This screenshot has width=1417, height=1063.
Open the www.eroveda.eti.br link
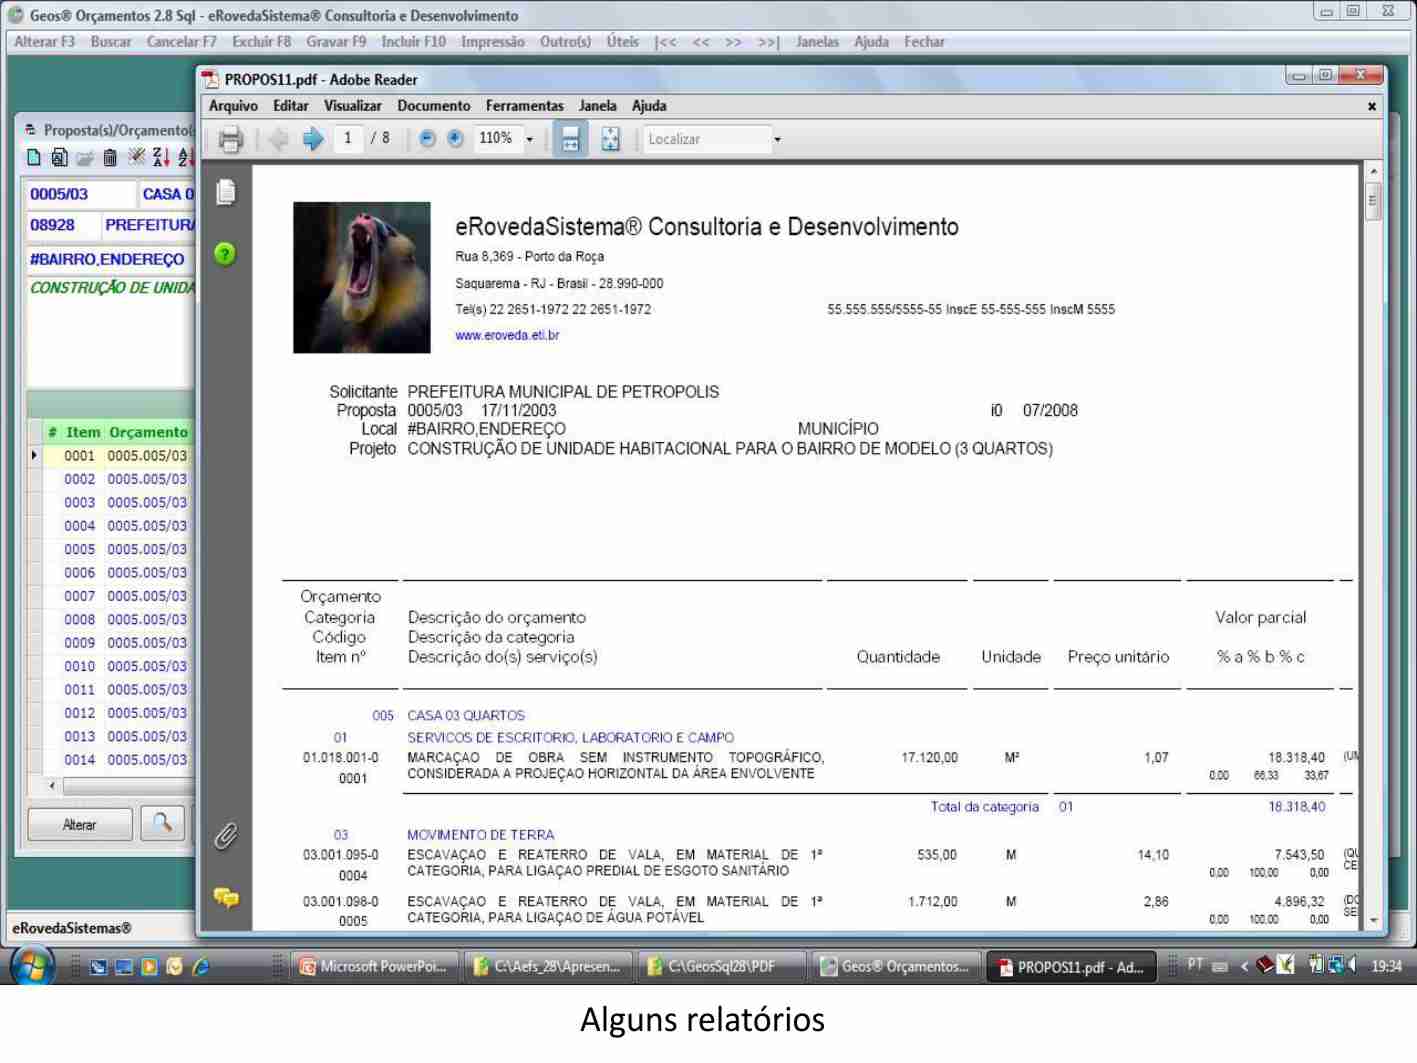click(x=507, y=335)
